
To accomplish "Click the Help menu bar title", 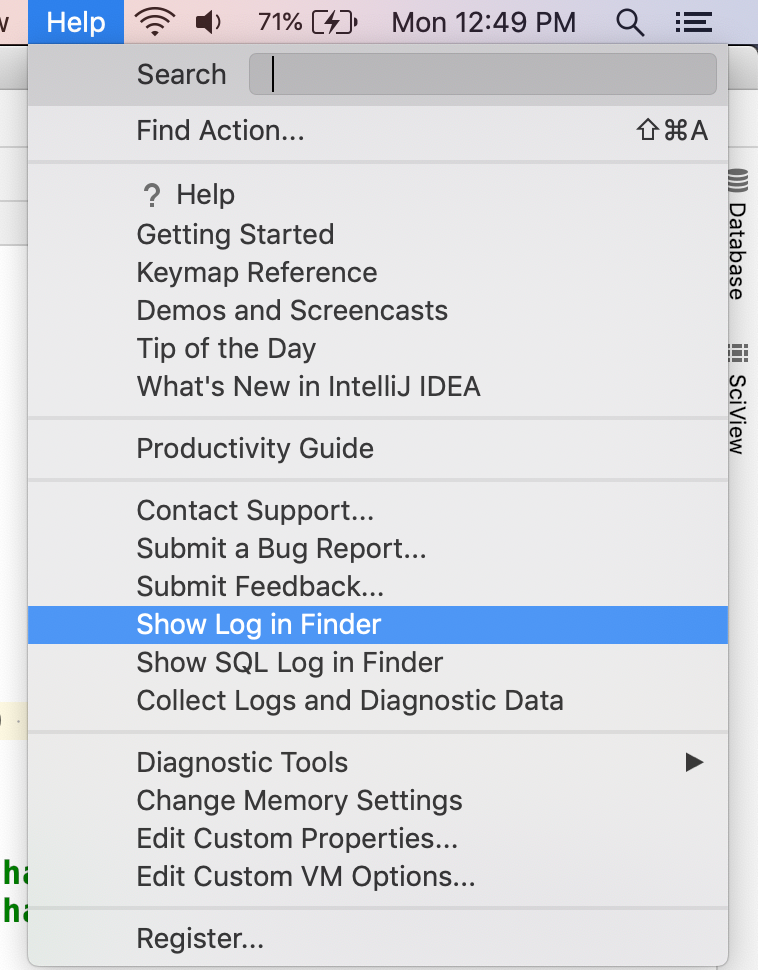I will (x=76, y=21).
